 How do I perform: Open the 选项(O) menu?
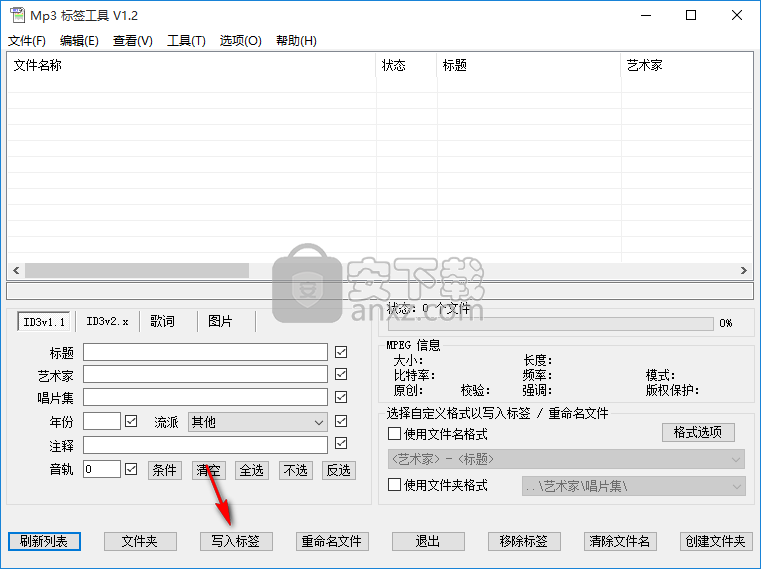[x=240, y=41]
